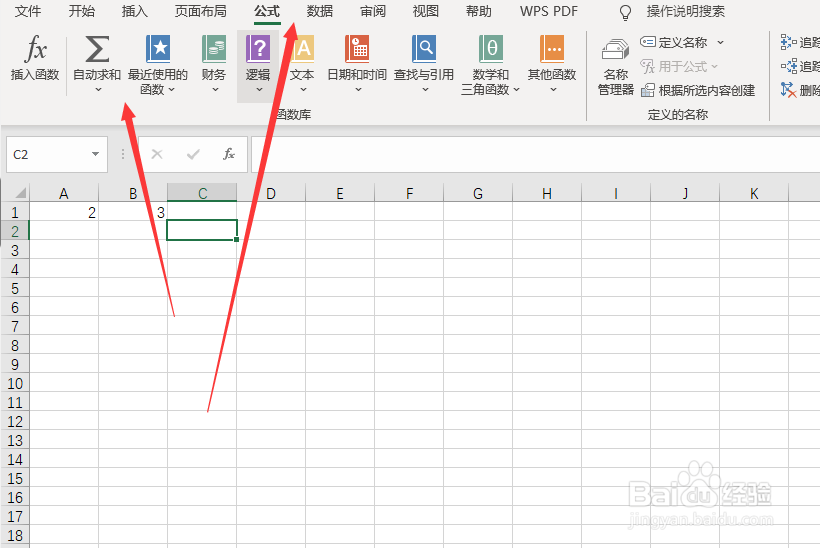Click the search box 操作说明搜索
This screenshot has width=820, height=548.
click(686, 11)
